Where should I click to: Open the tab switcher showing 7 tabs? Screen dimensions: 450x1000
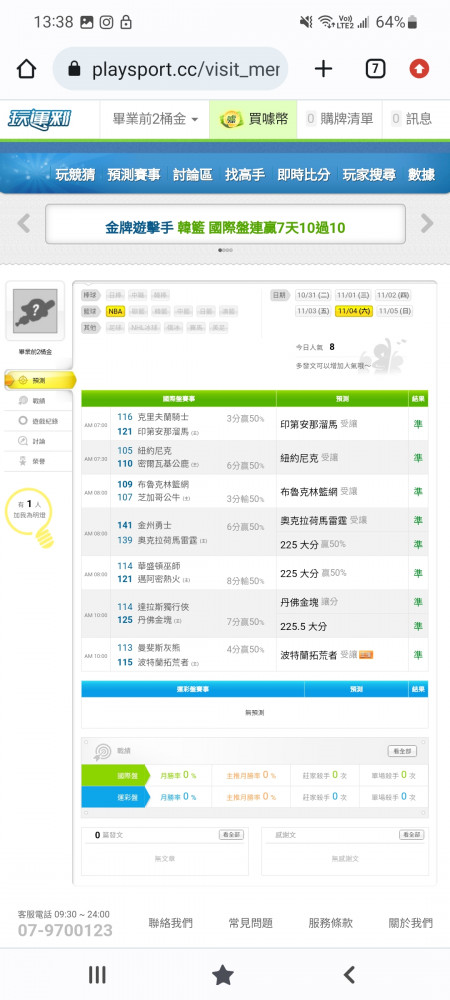click(375, 69)
